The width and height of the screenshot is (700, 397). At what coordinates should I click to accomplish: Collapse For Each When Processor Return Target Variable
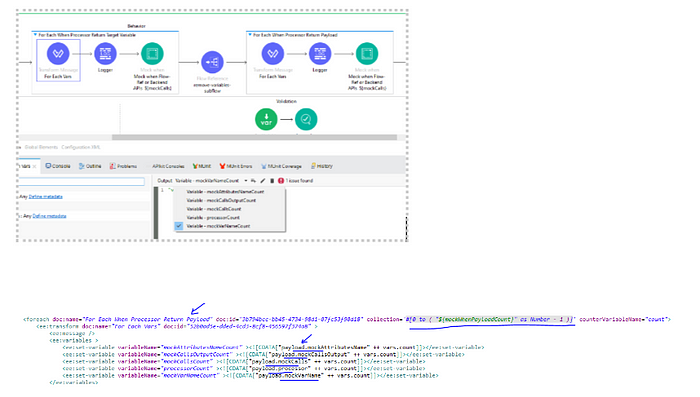[x=35, y=34]
